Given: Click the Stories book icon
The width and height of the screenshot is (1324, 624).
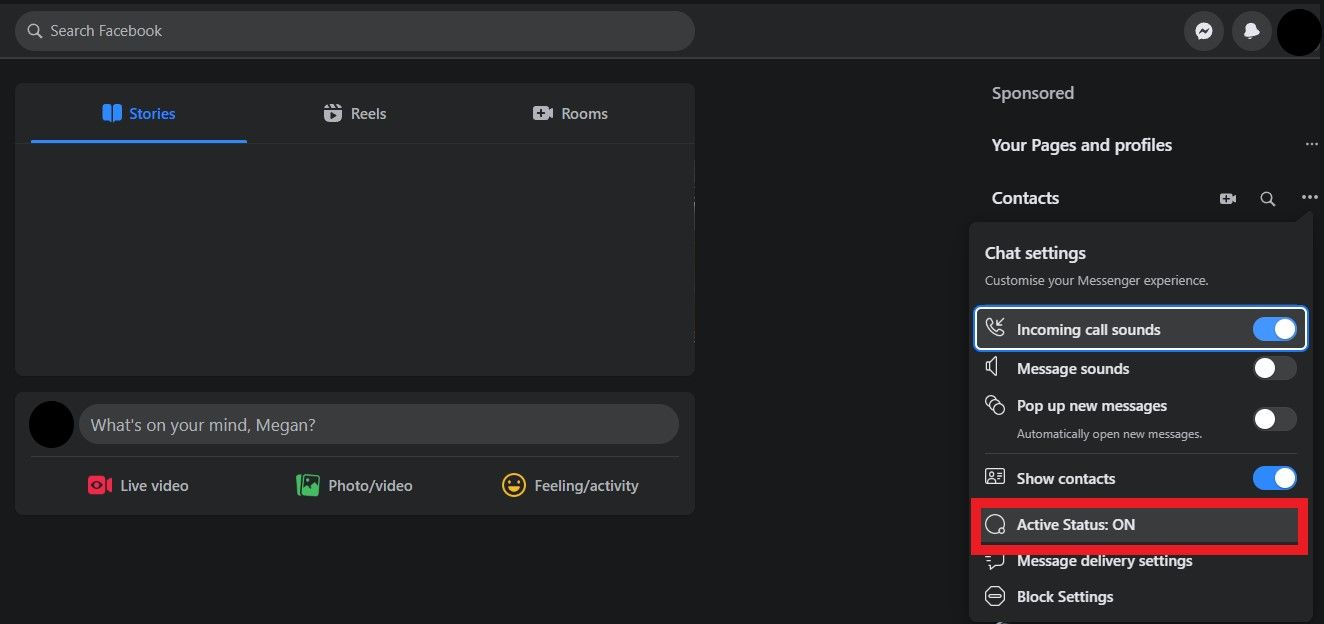Looking at the screenshot, I should (112, 114).
